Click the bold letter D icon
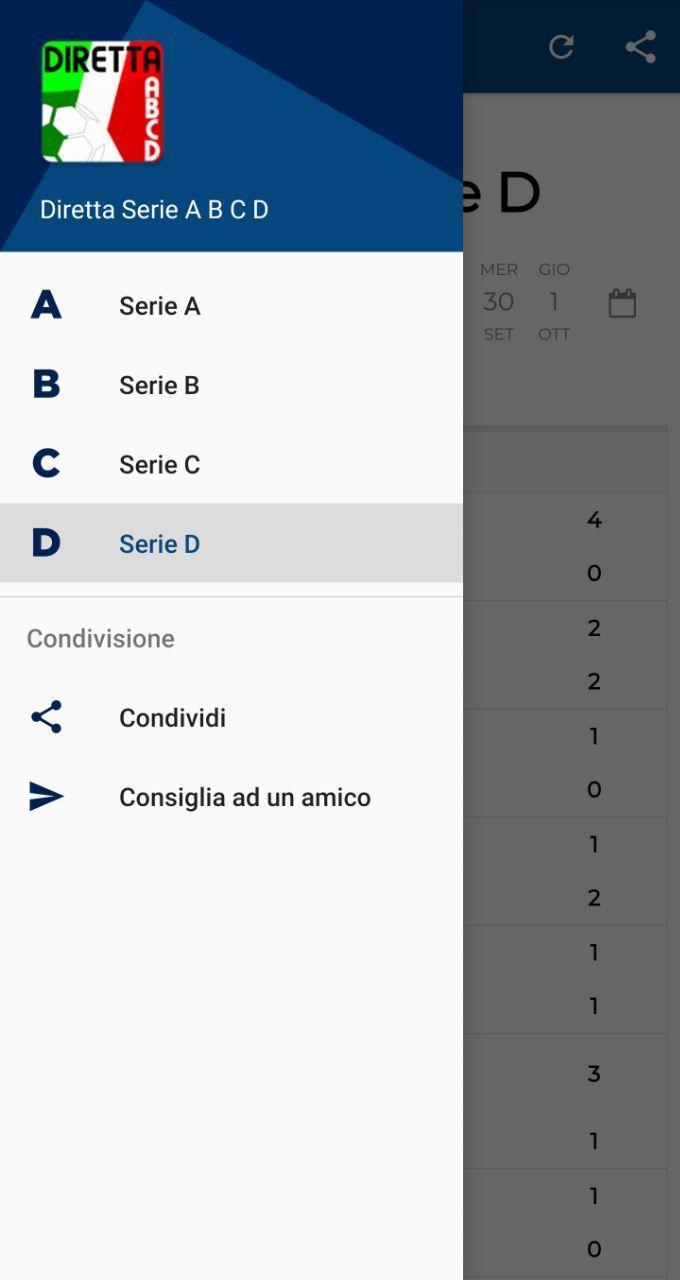 [x=46, y=543]
